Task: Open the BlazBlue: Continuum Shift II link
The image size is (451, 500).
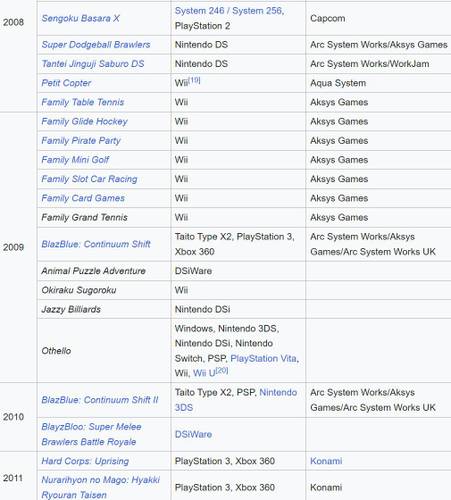Action: [x=100, y=400]
